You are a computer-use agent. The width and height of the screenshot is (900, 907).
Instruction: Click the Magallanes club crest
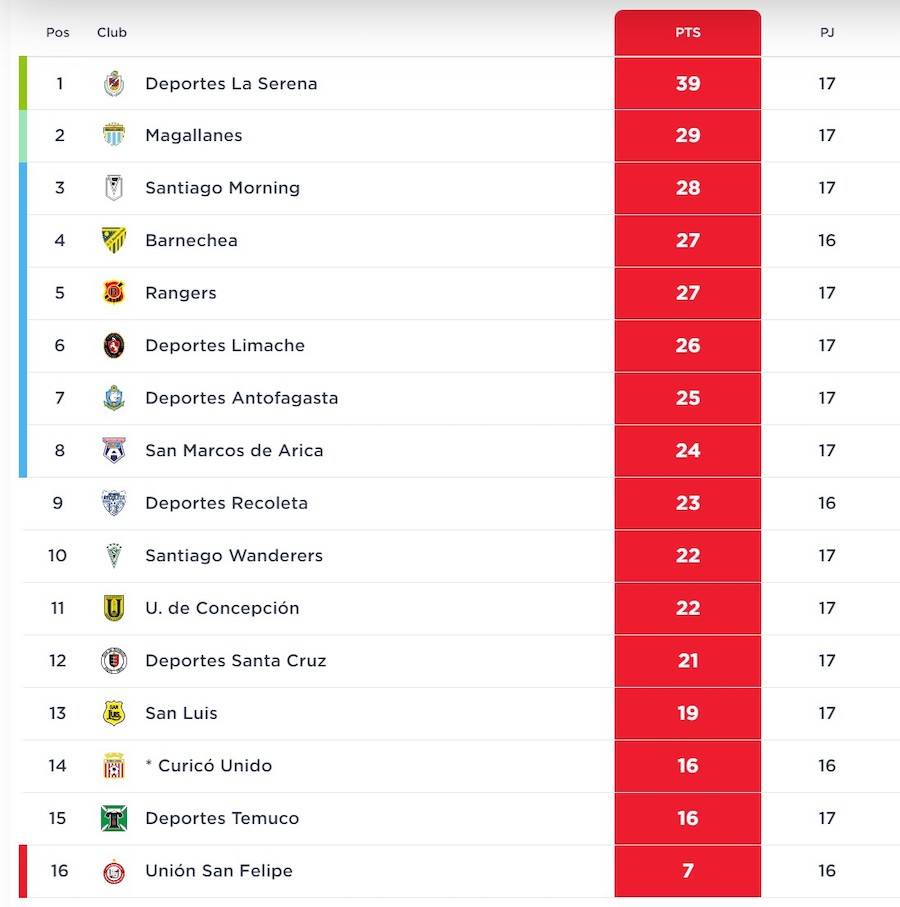click(114, 135)
